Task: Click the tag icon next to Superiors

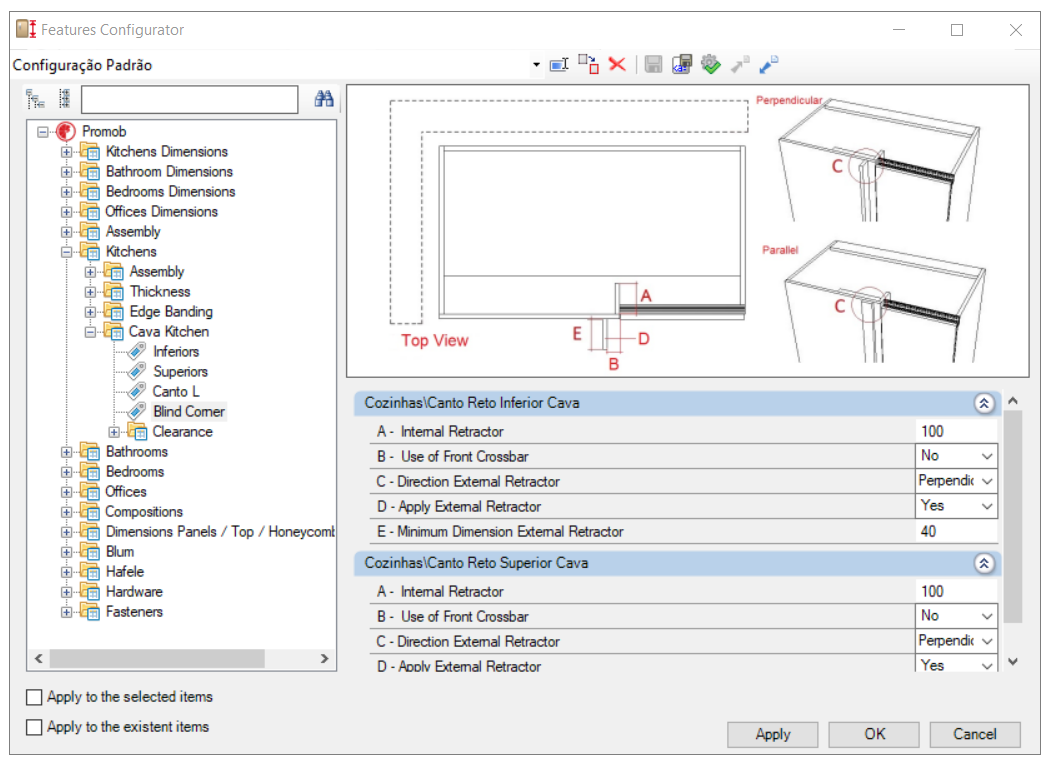Action: (x=137, y=372)
